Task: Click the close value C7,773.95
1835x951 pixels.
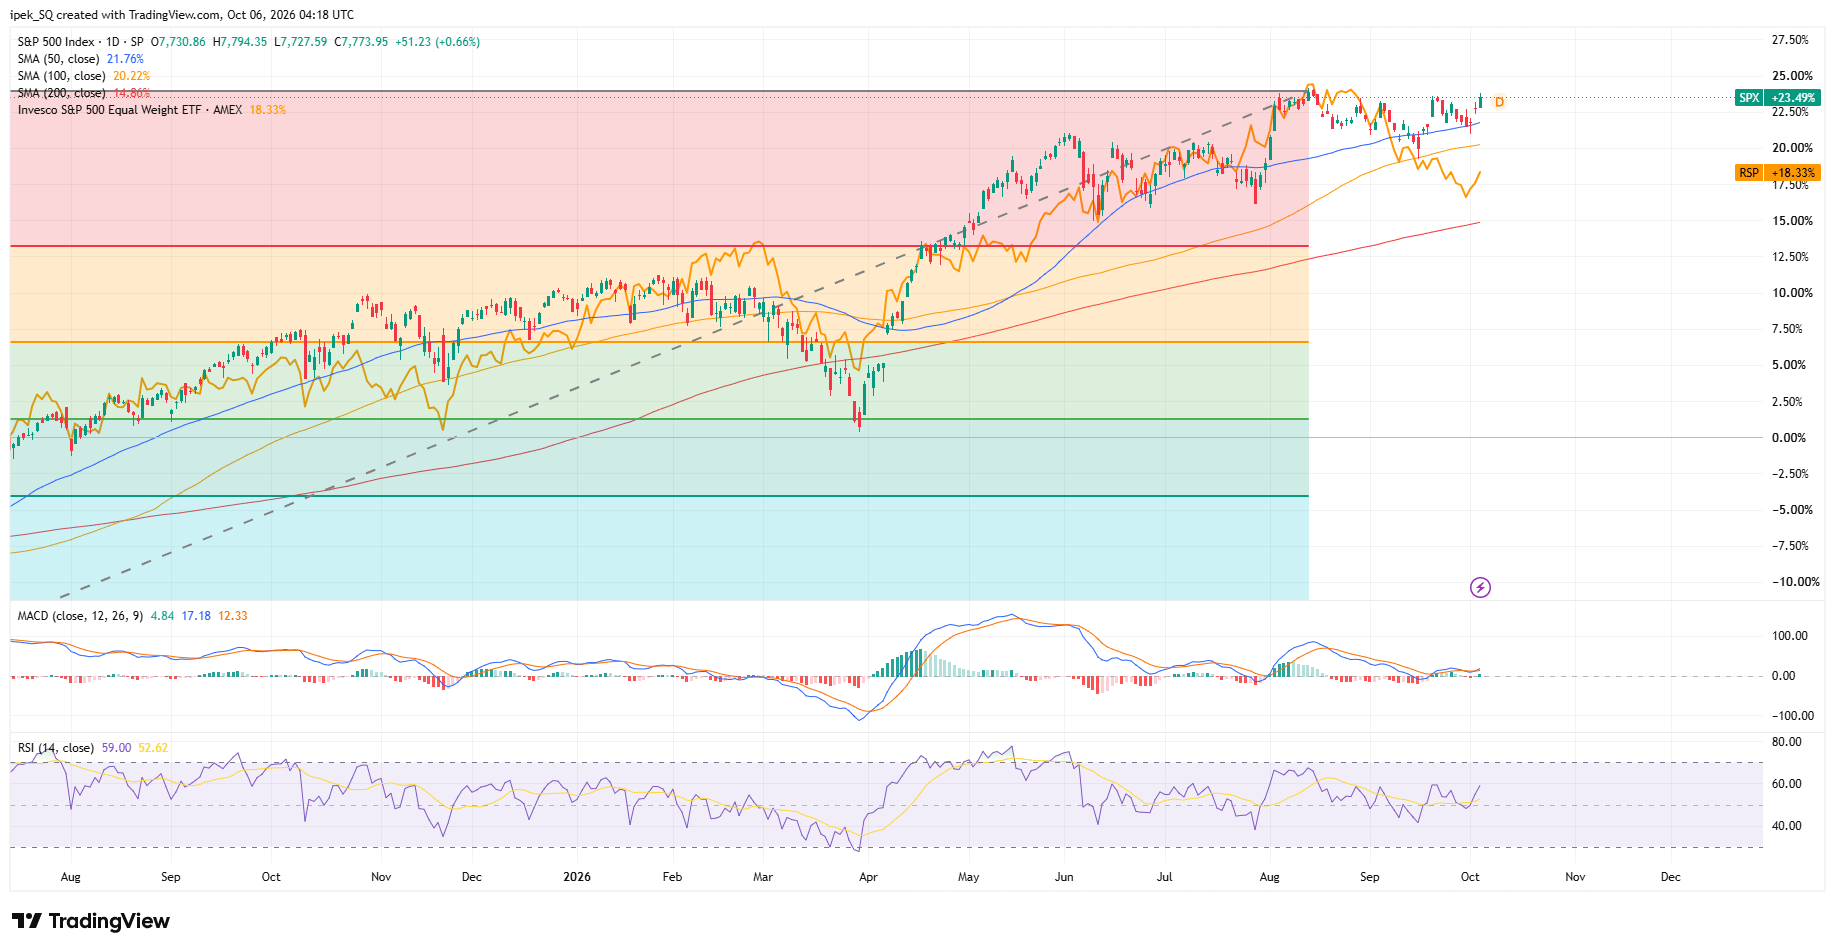Action: (x=361, y=42)
